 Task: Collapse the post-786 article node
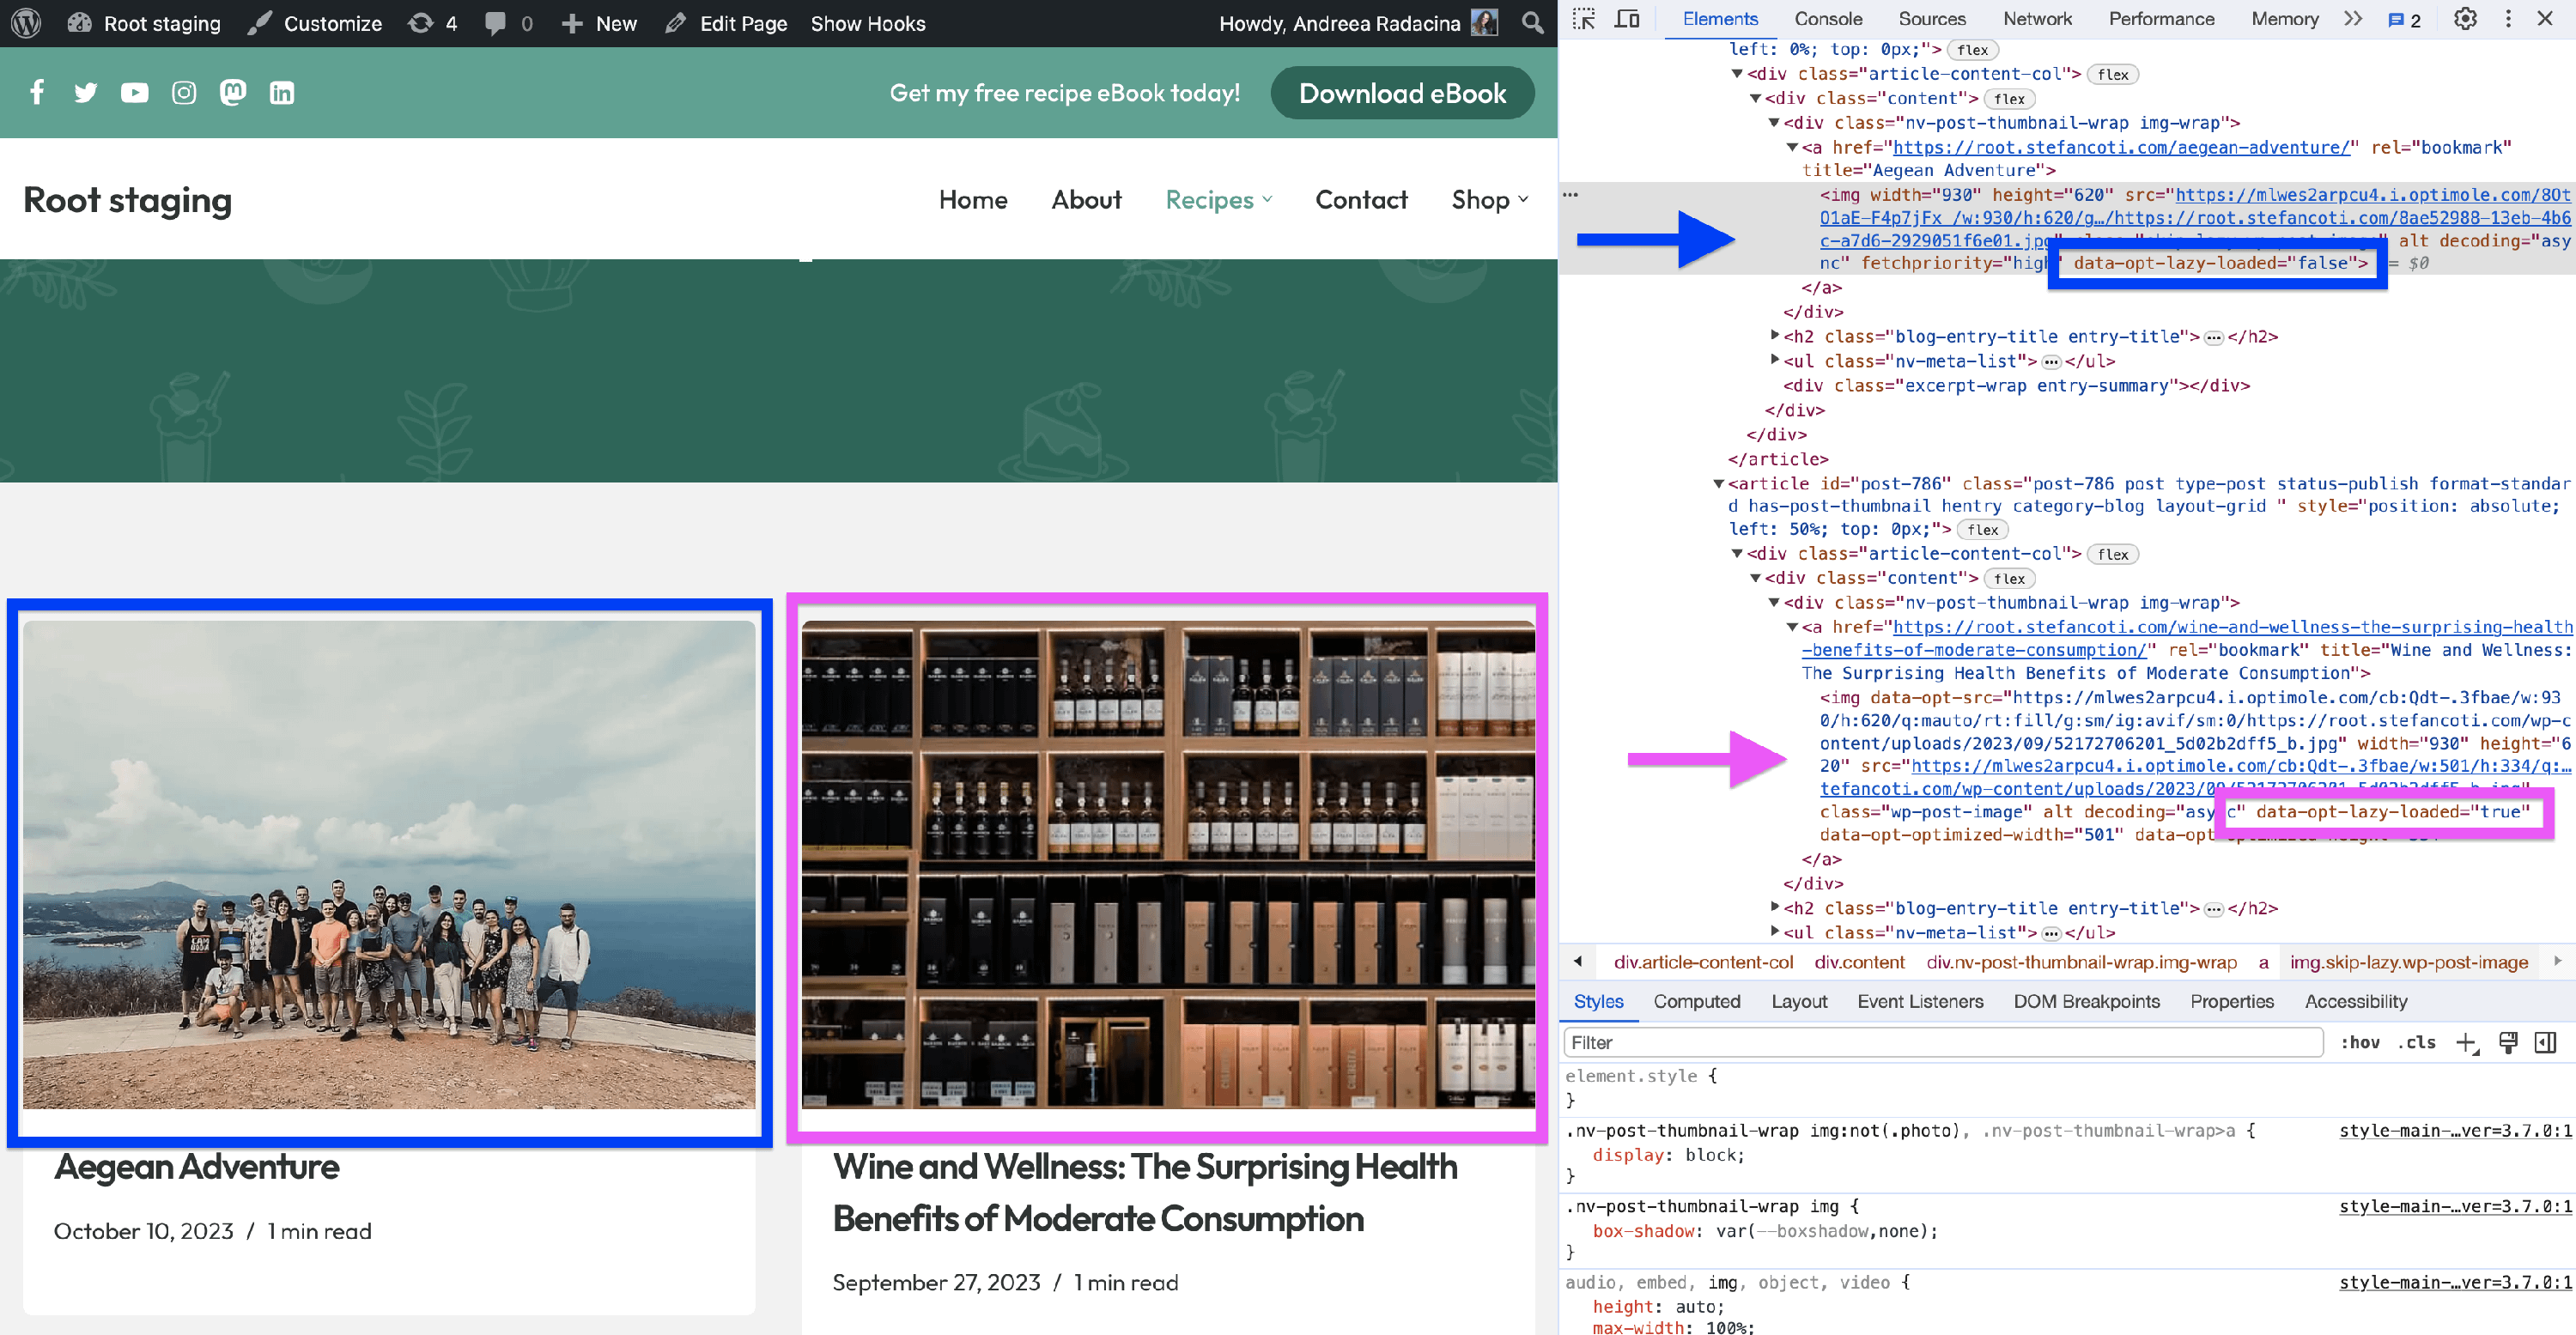(x=1719, y=484)
